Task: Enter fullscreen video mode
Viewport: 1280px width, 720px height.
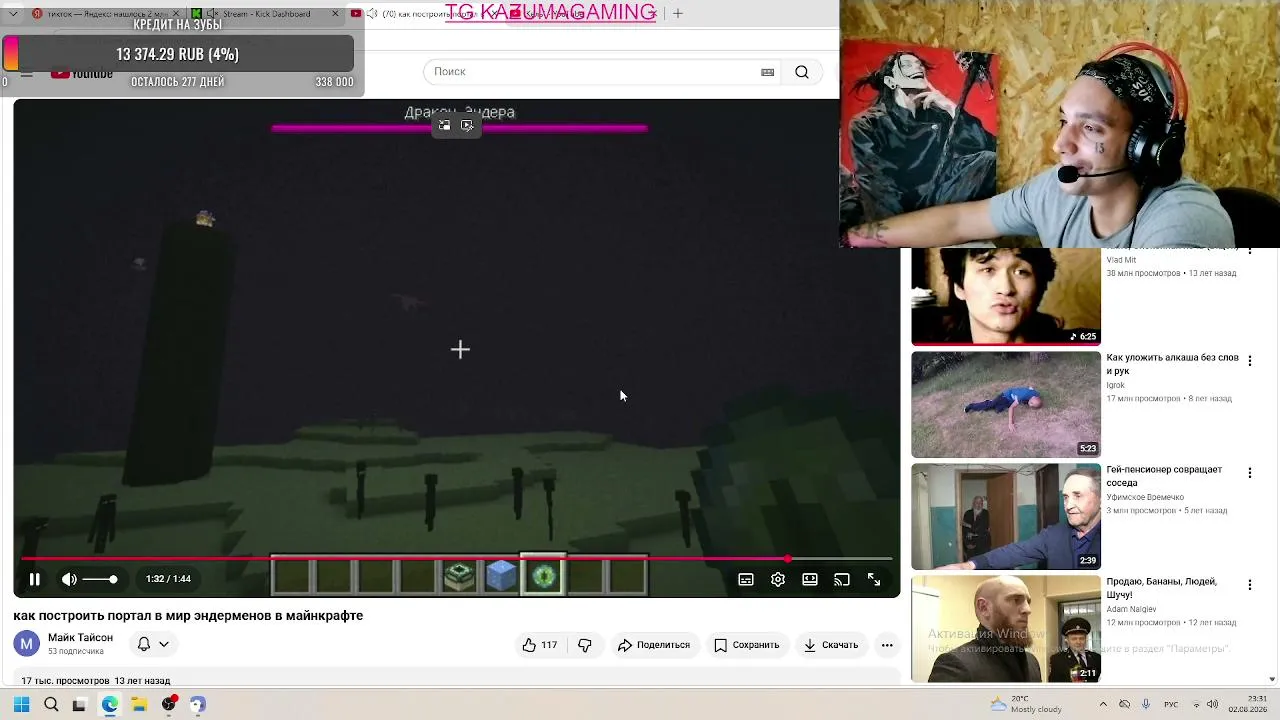Action: coord(874,579)
